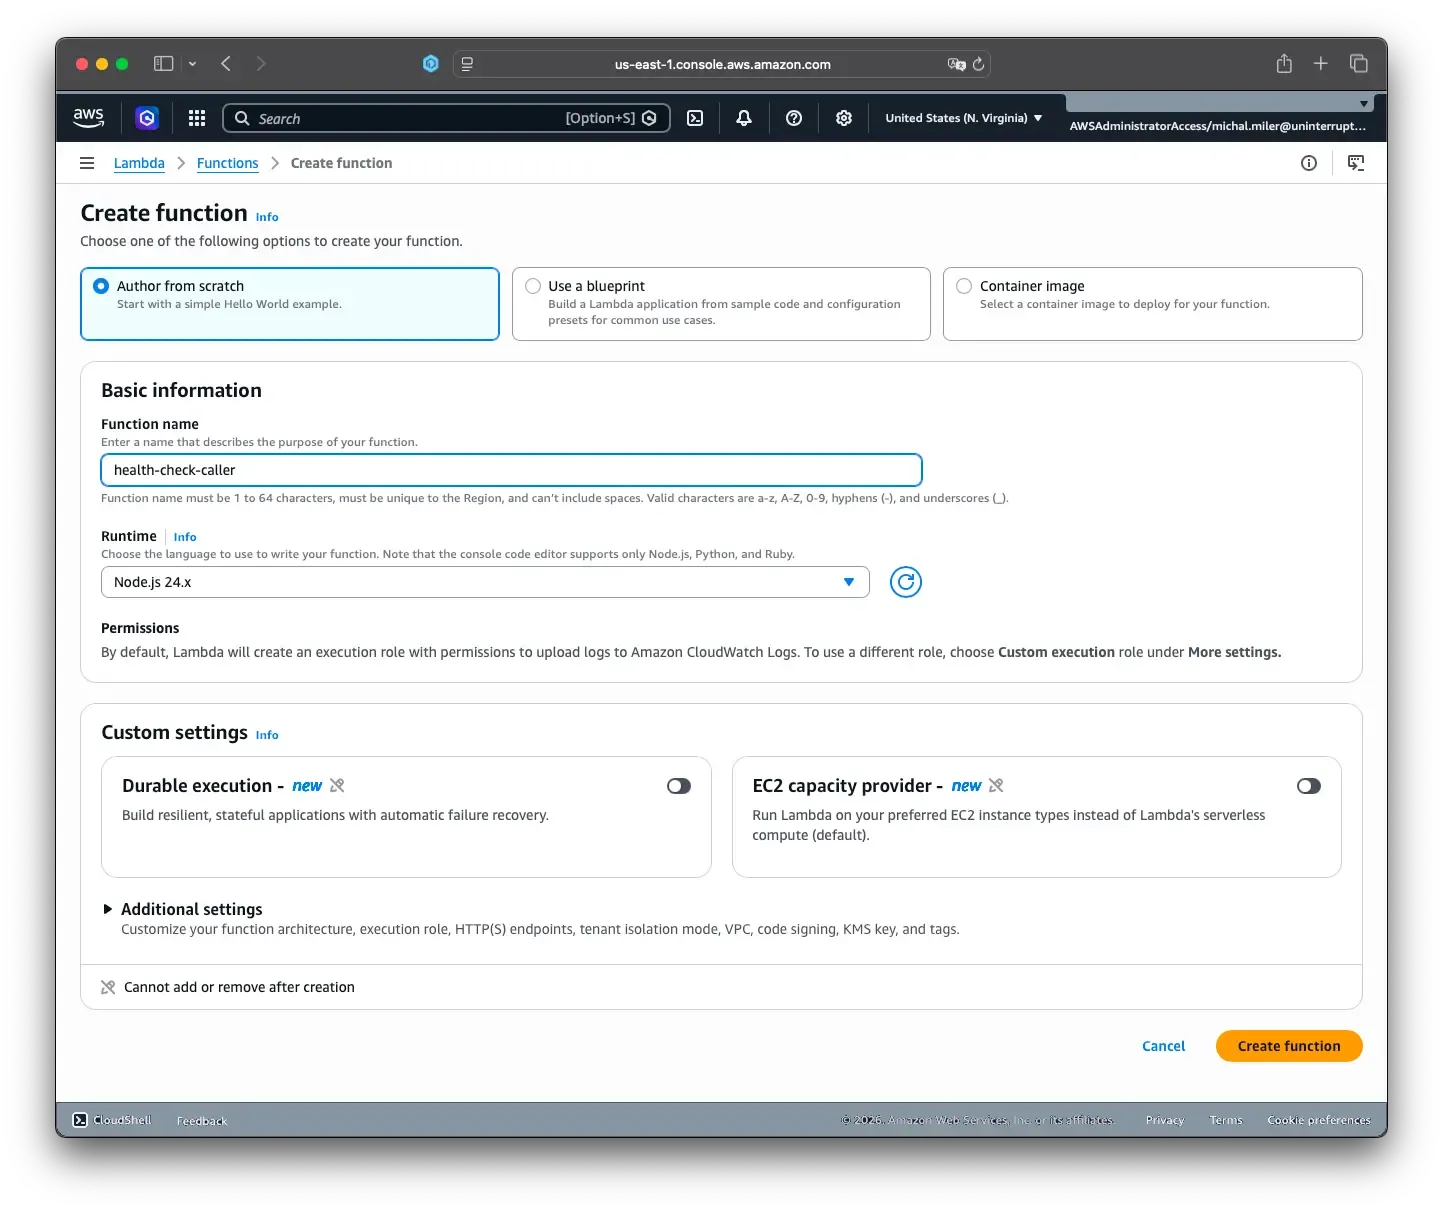
Task: Click the Safari address bar URL
Action: (722, 64)
